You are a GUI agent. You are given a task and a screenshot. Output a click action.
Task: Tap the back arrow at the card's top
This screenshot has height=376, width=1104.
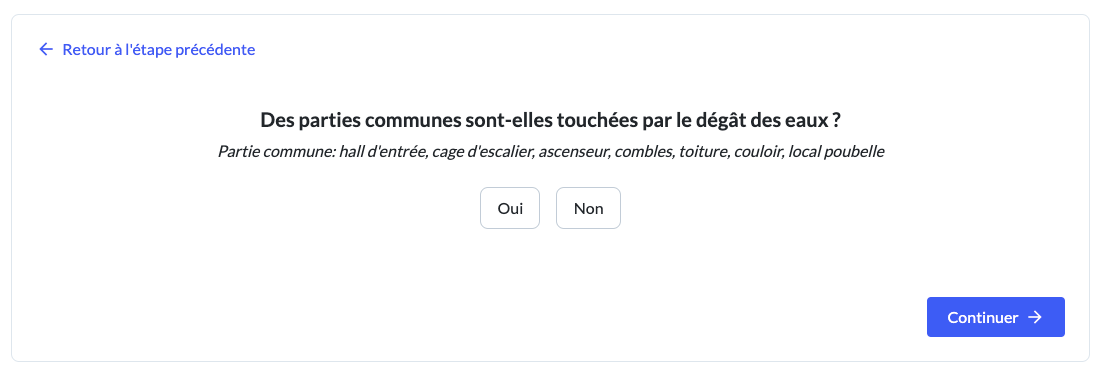point(46,49)
